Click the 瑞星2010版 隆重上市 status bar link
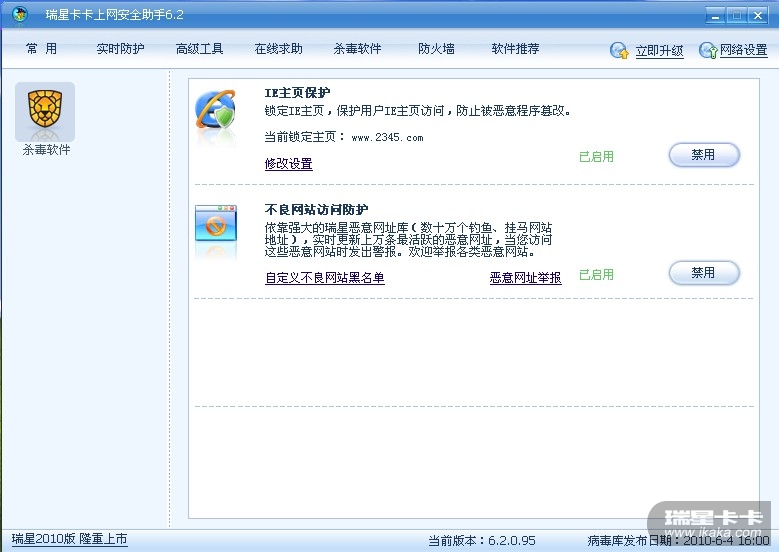779x552 pixels. click(70, 539)
